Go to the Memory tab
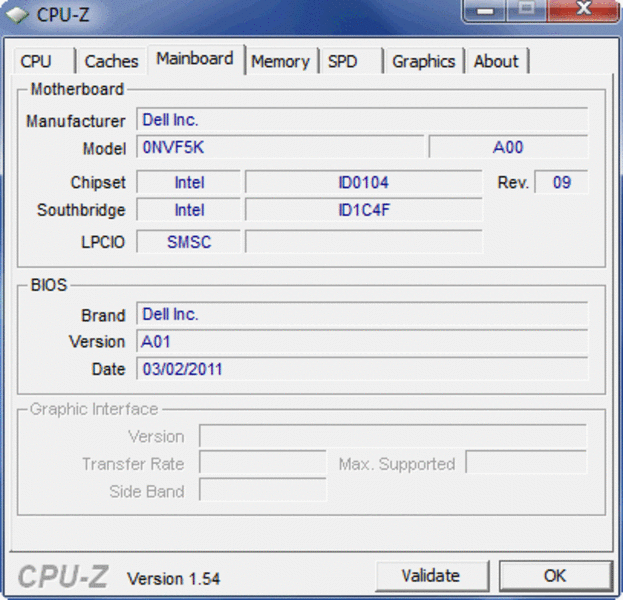 [x=281, y=61]
